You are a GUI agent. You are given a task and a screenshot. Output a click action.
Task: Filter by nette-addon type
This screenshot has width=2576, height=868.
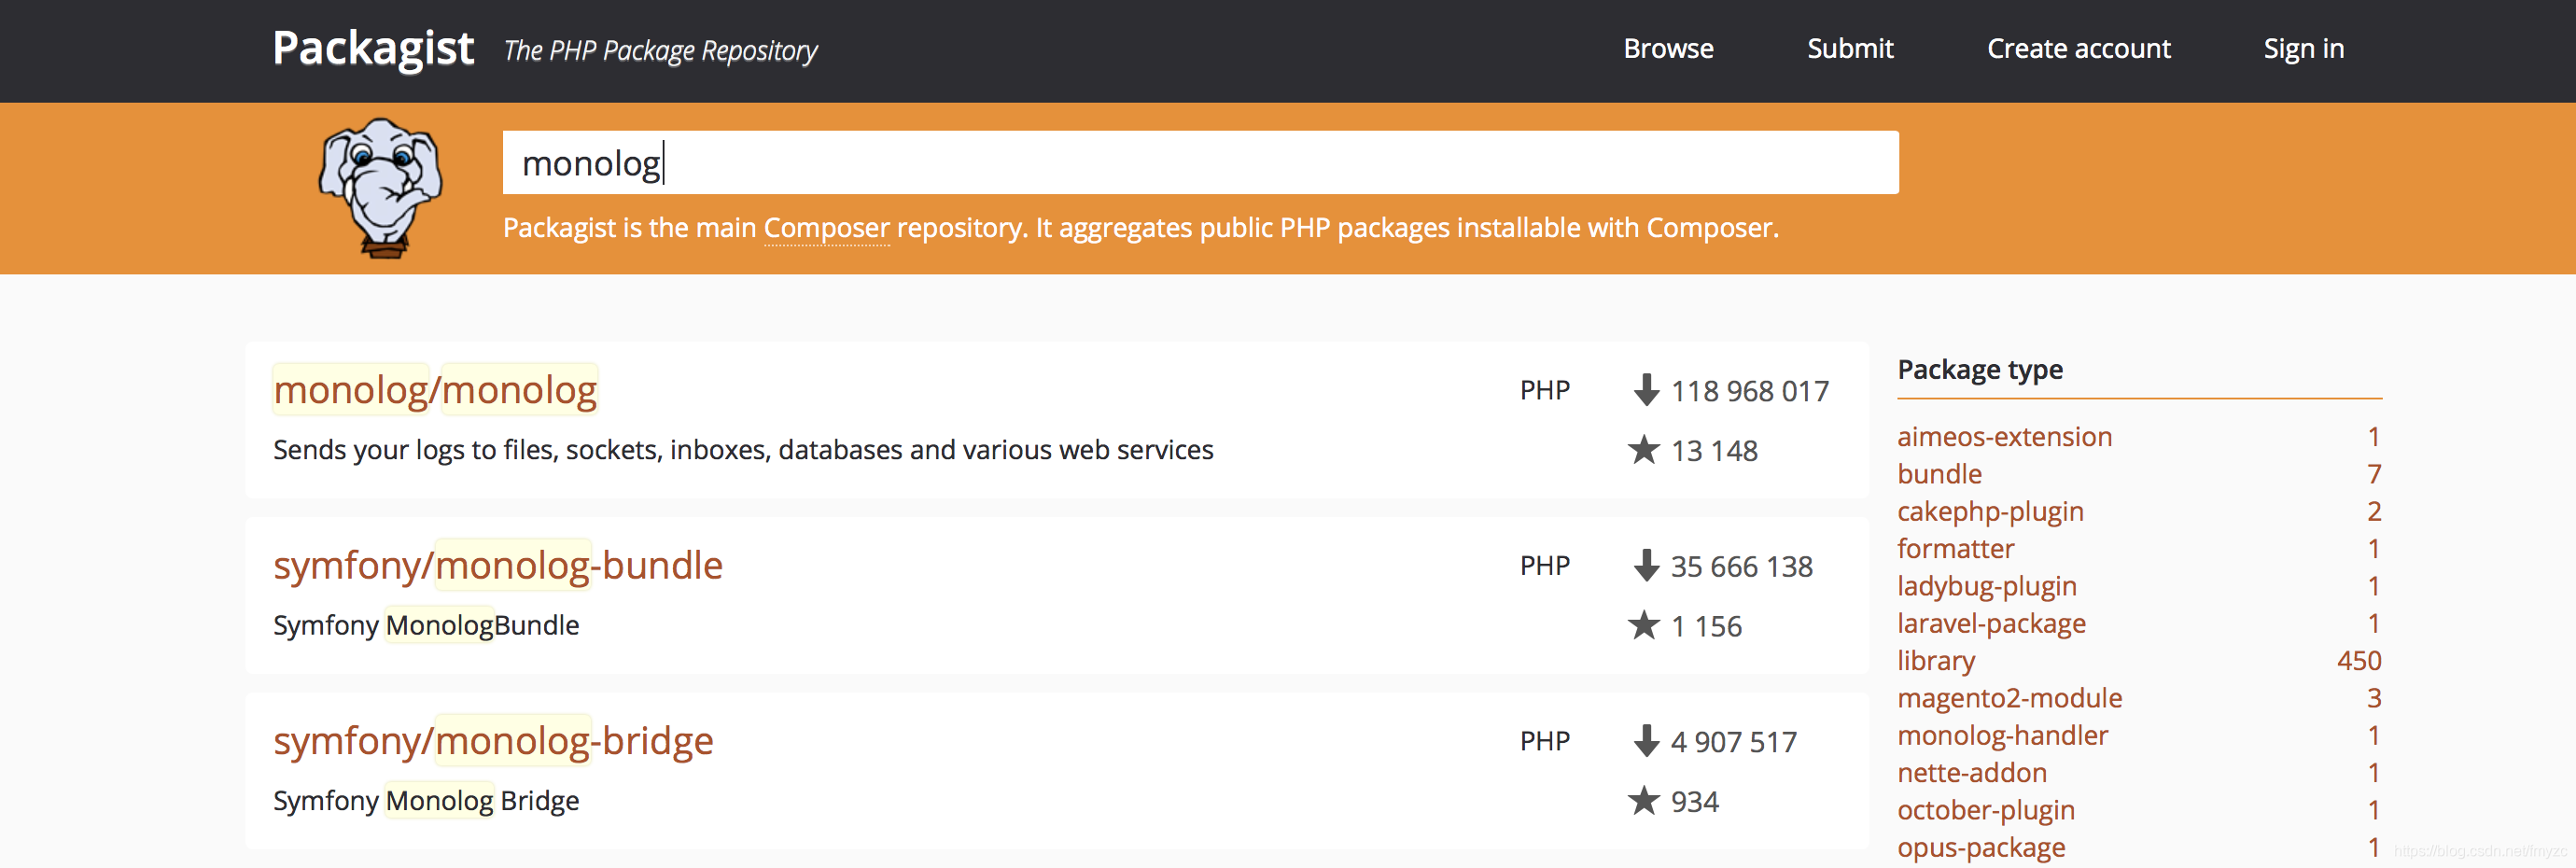(x=1971, y=773)
